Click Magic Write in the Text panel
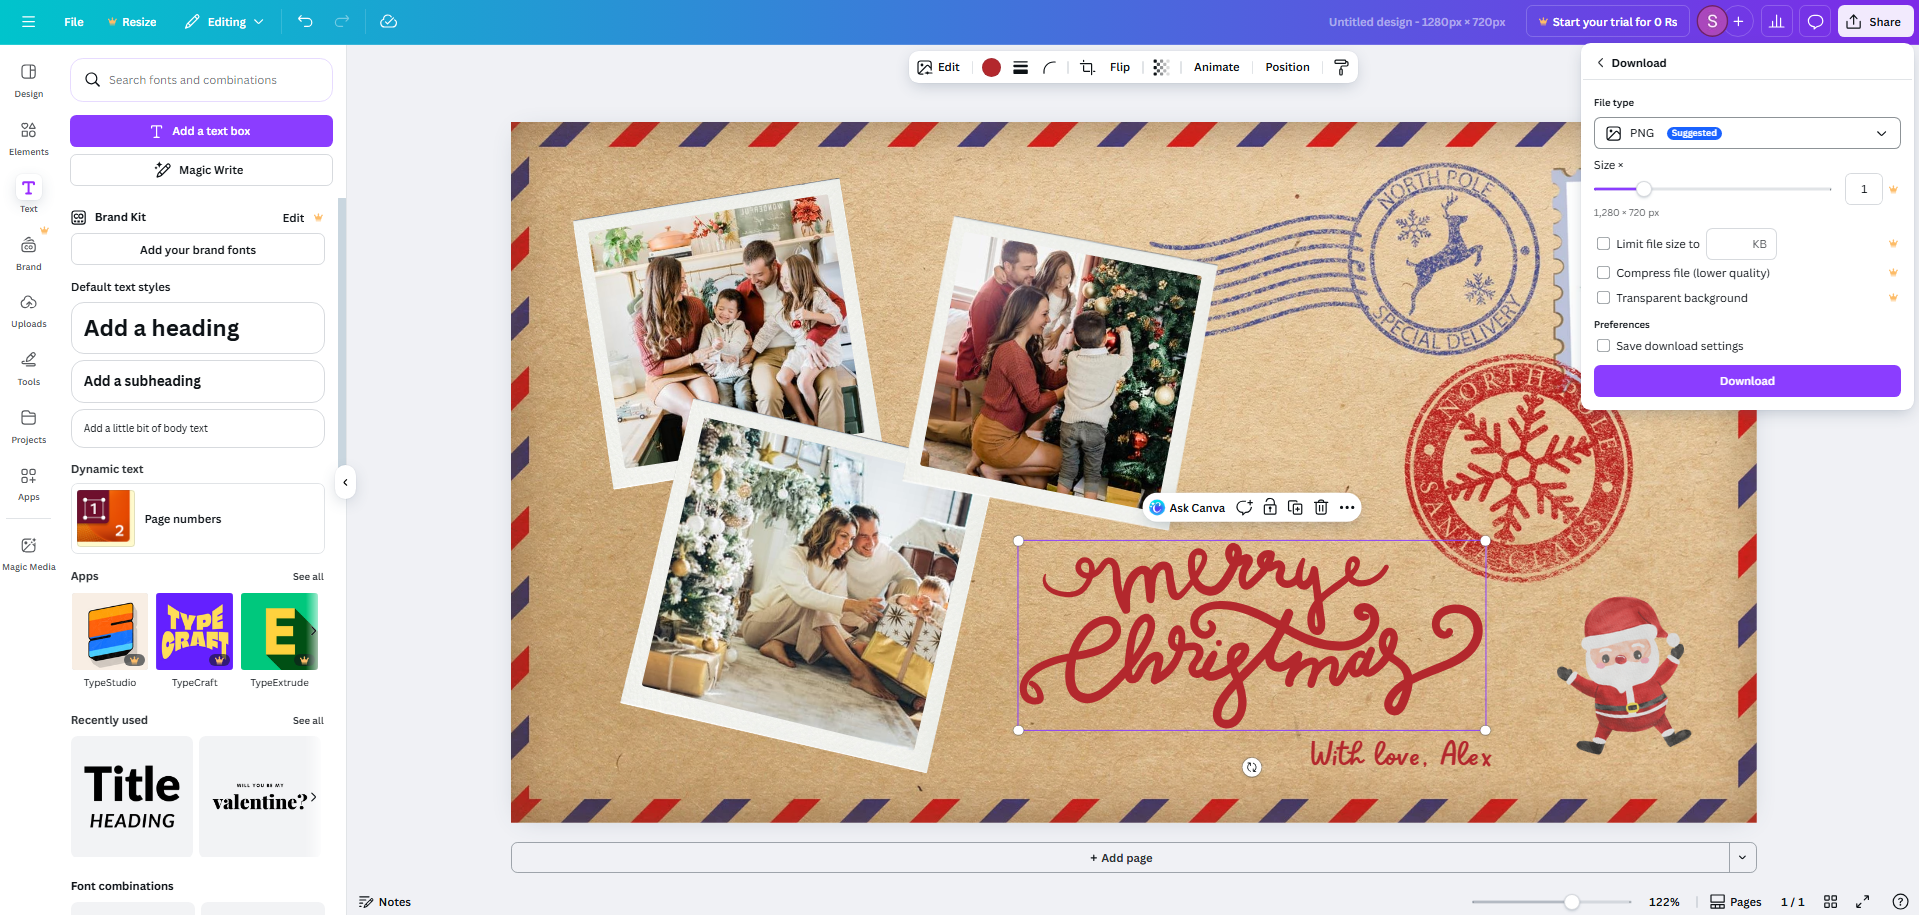1919x915 pixels. point(200,169)
